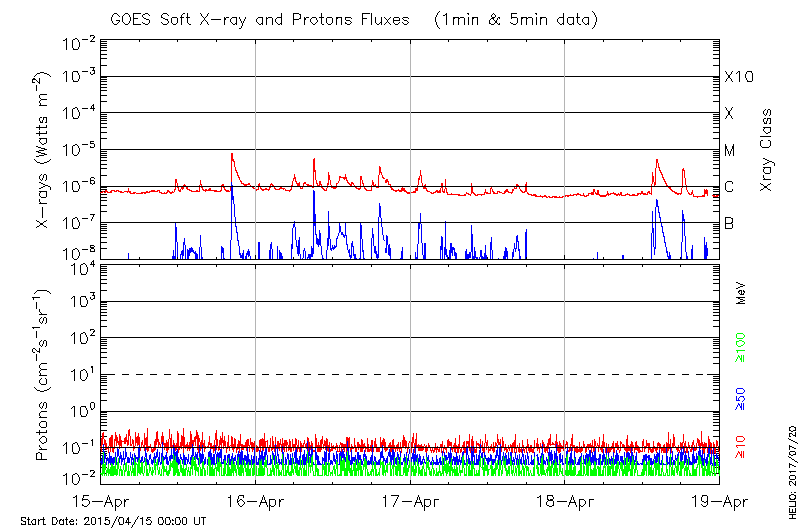Select the red ≥10 MeV legend label
This screenshot has width=800, height=530.
pos(741,448)
